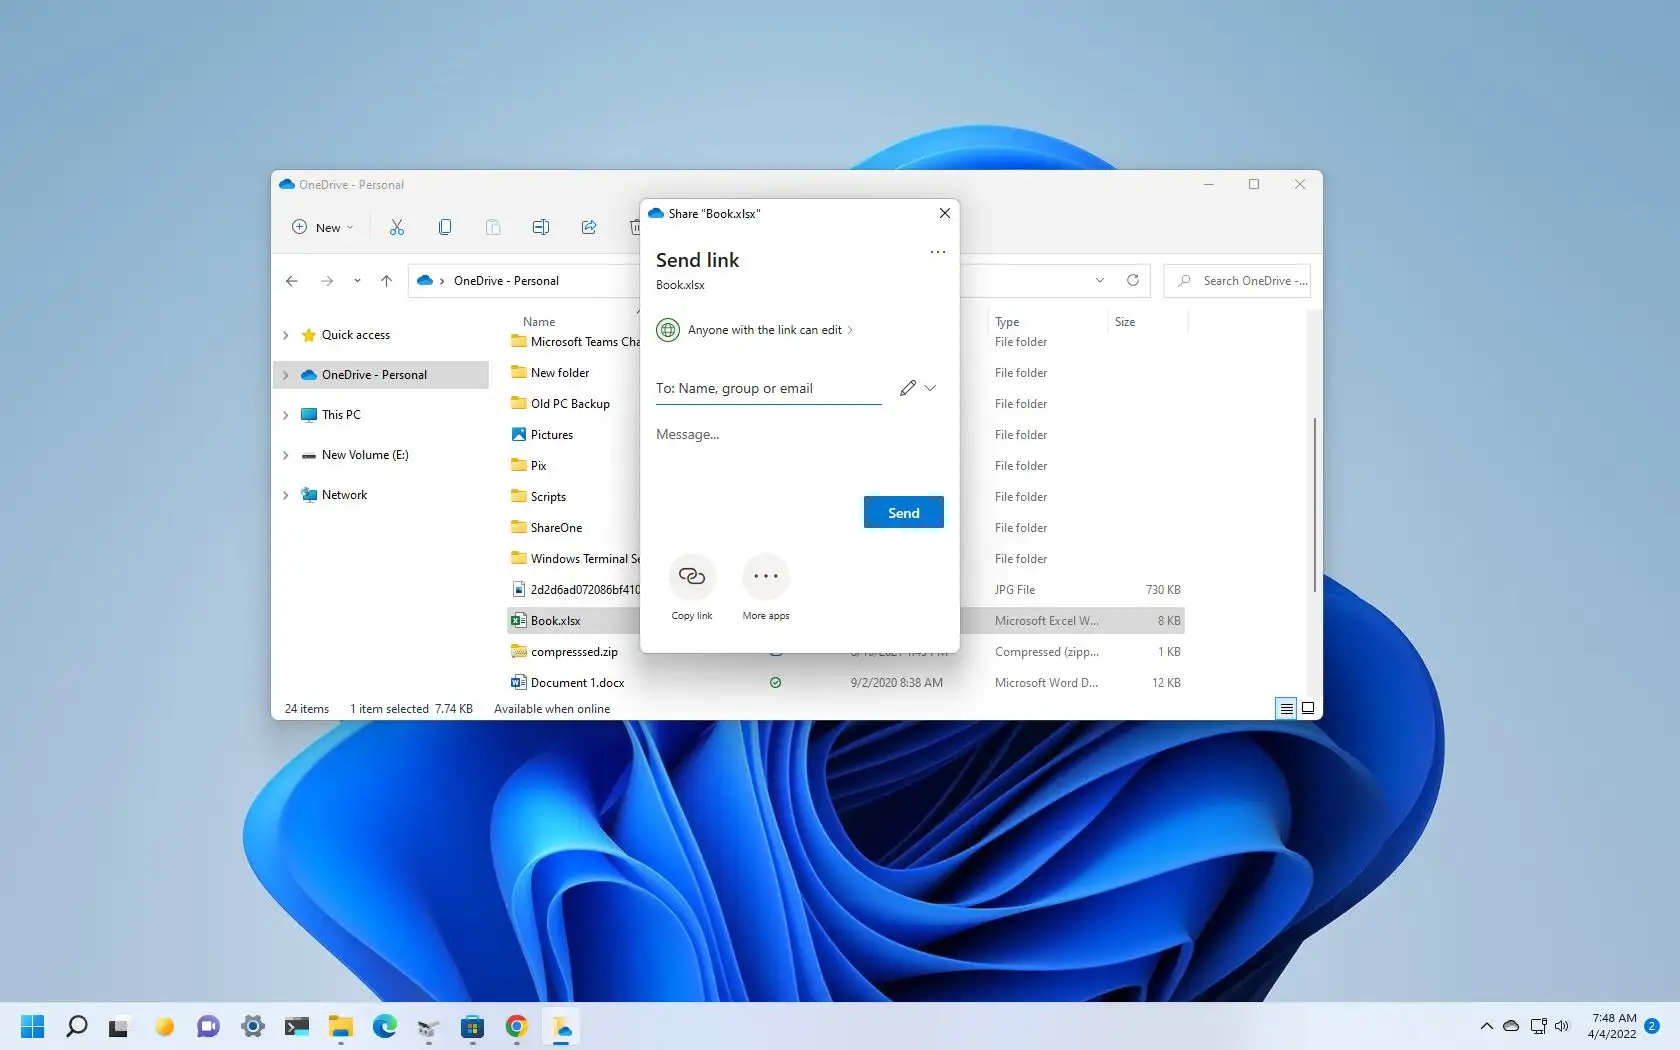This screenshot has width=1680, height=1050.
Task: Activate the details view toggle in status bar
Action: click(x=1286, y=708)
